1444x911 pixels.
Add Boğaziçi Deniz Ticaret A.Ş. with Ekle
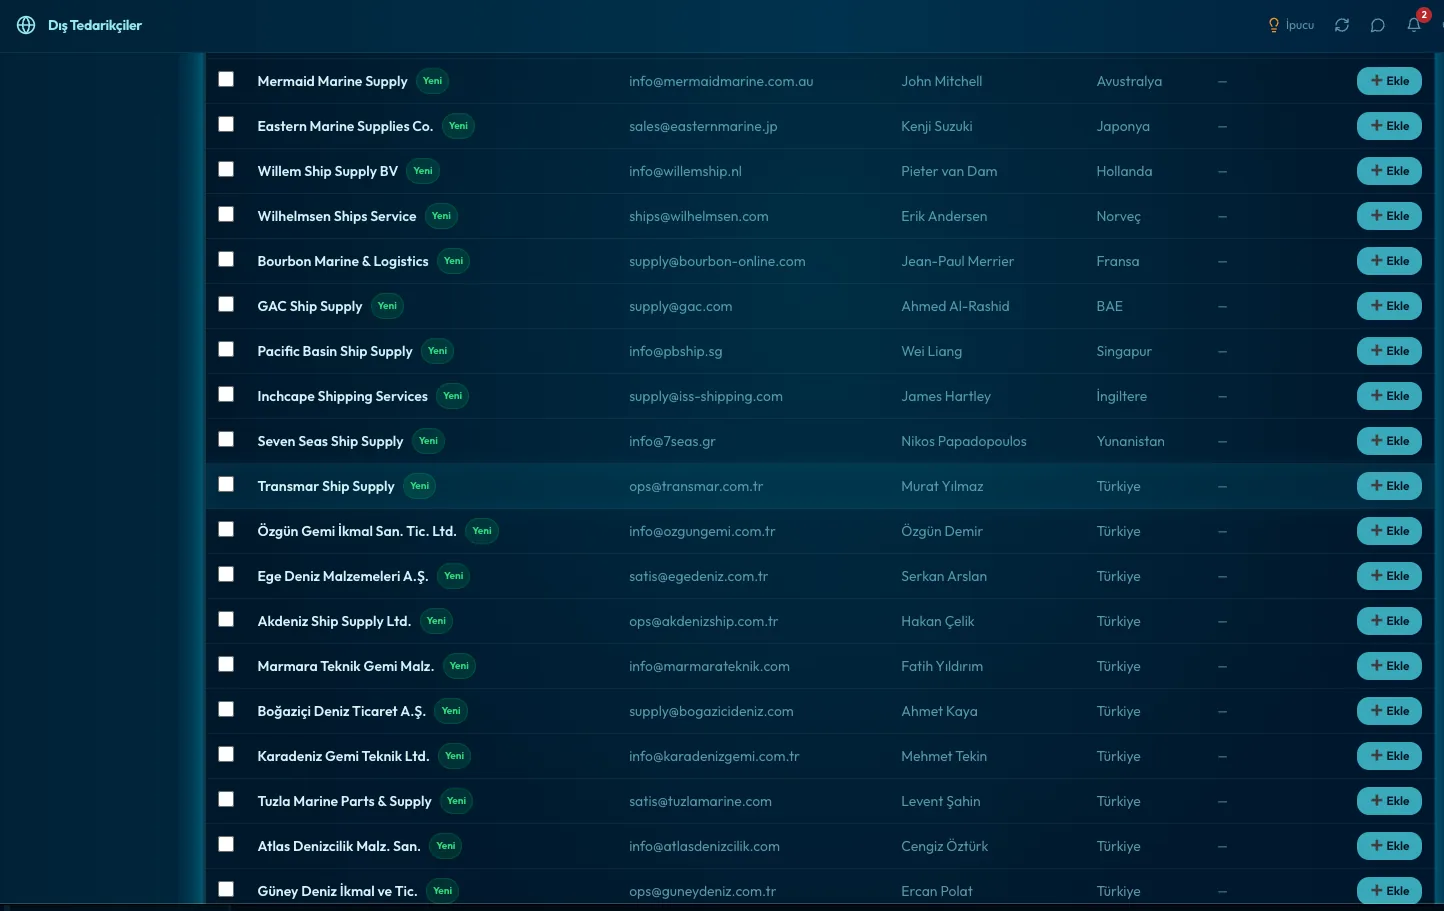click(1389, 711)
